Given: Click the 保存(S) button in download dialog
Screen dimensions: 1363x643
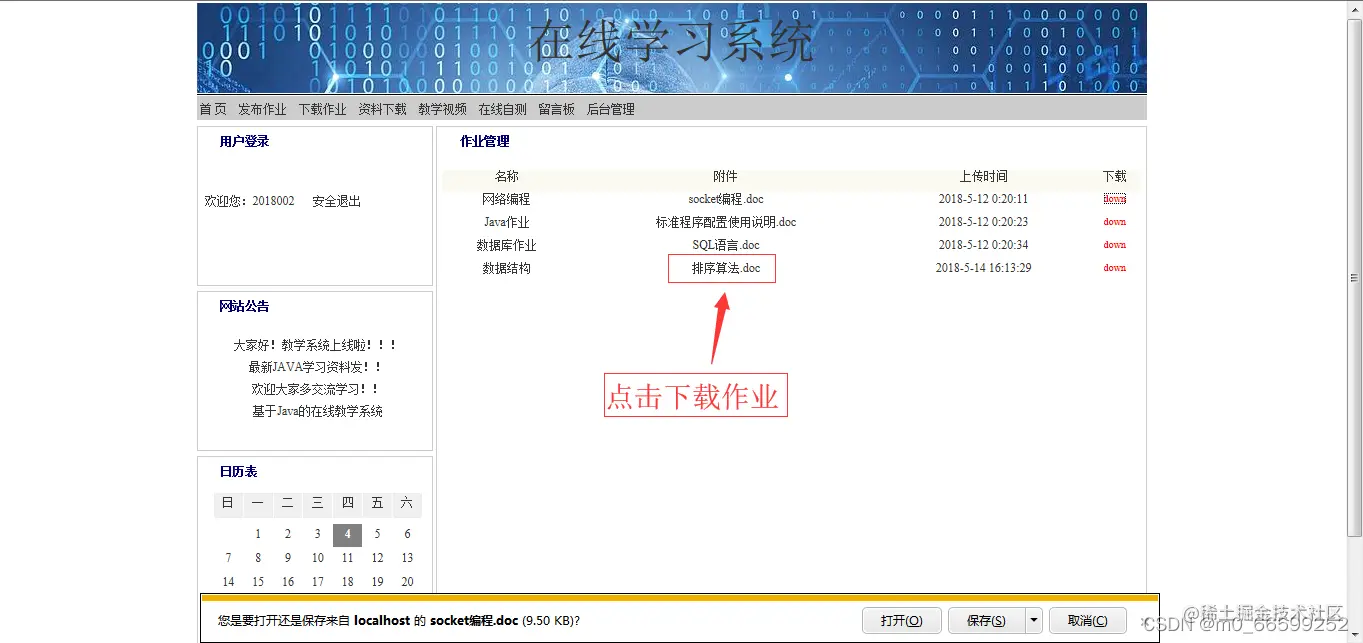Looking at the screenshot, I should (988, 620).
